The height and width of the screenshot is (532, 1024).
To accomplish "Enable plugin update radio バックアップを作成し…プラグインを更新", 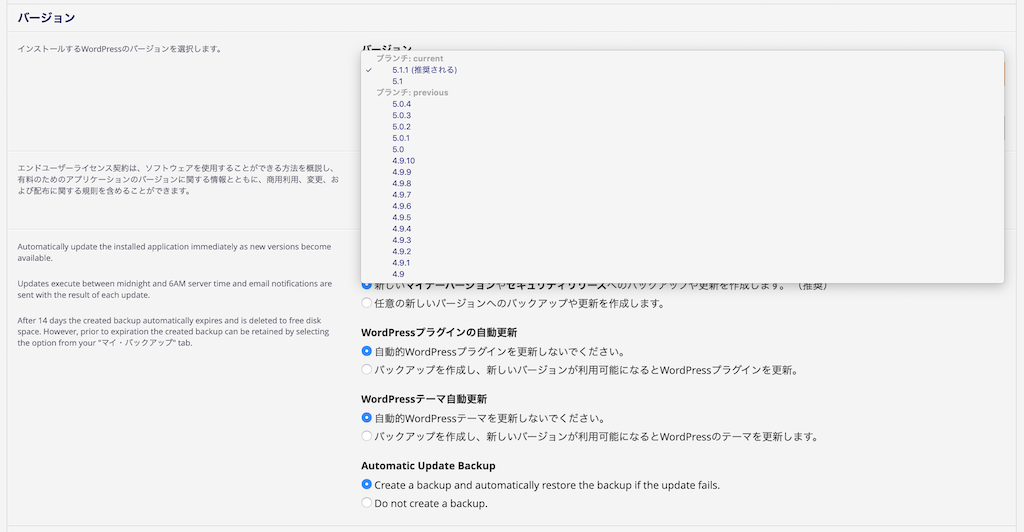I will point(366,369).
